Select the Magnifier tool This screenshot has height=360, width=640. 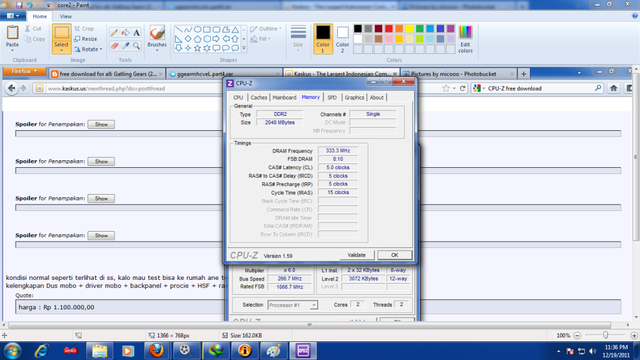[x=136, y=46]
